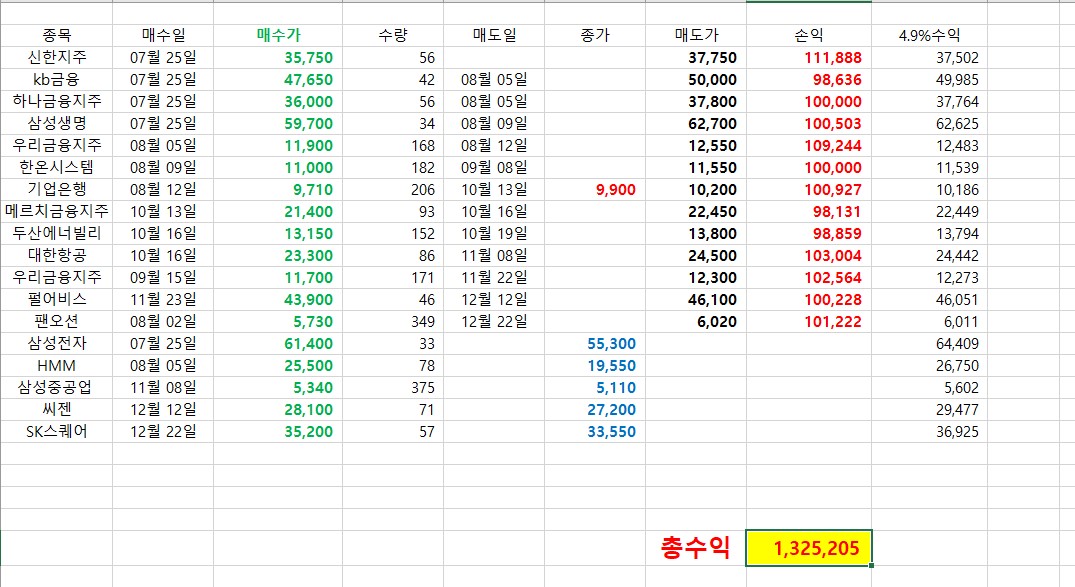Click the 삼성전자 stock name cell
Image resolution: width=1075 pixels, height=587 pixels.
coord(56,343)
